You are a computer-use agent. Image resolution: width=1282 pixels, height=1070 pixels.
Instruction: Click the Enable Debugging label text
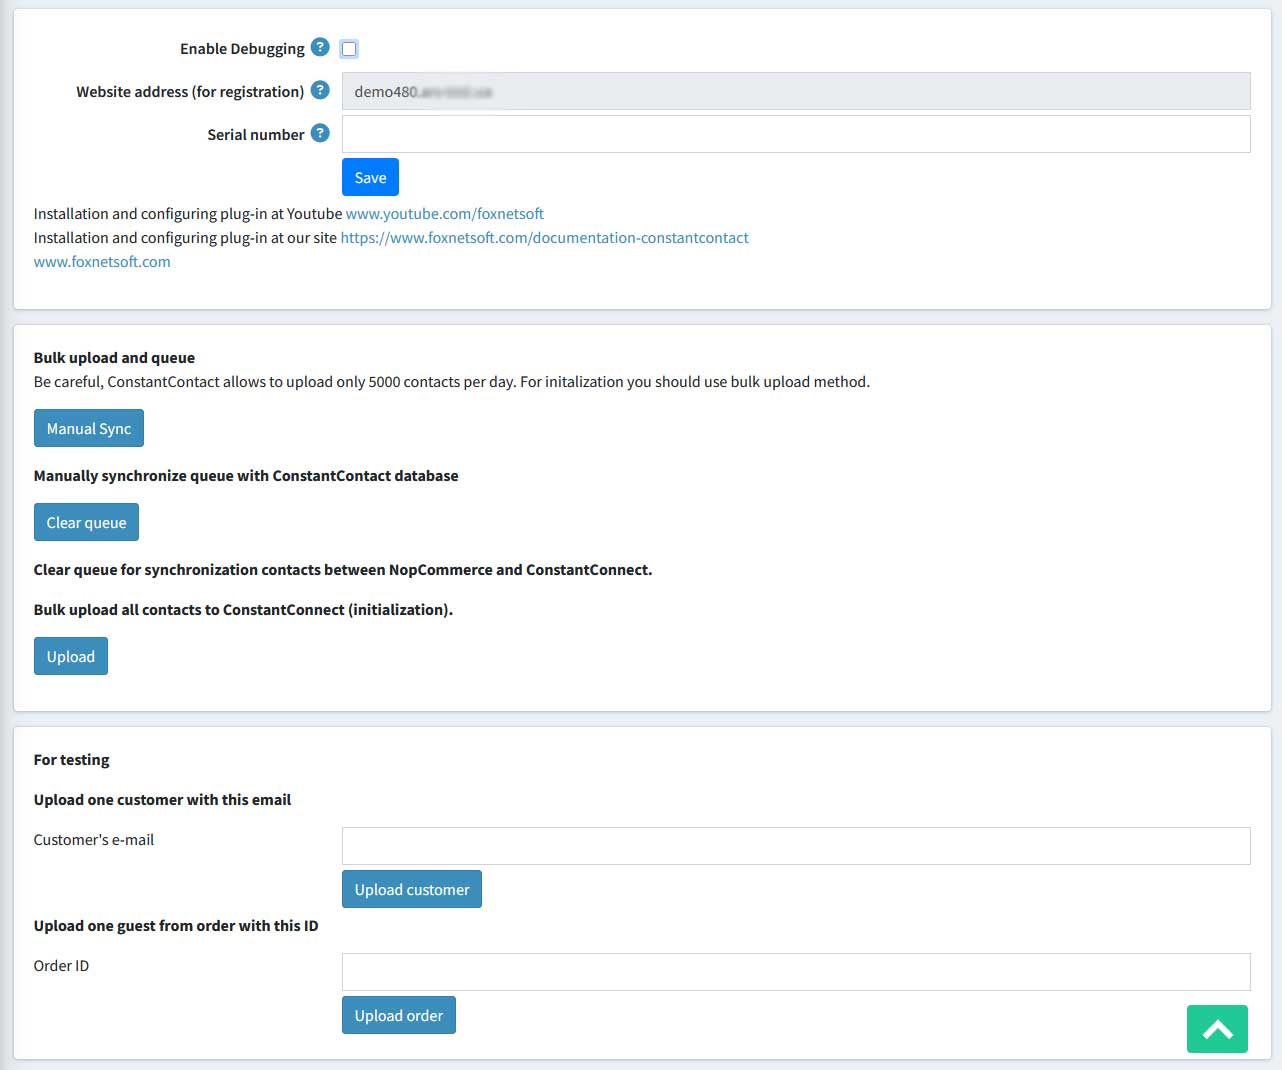(242, 49)
